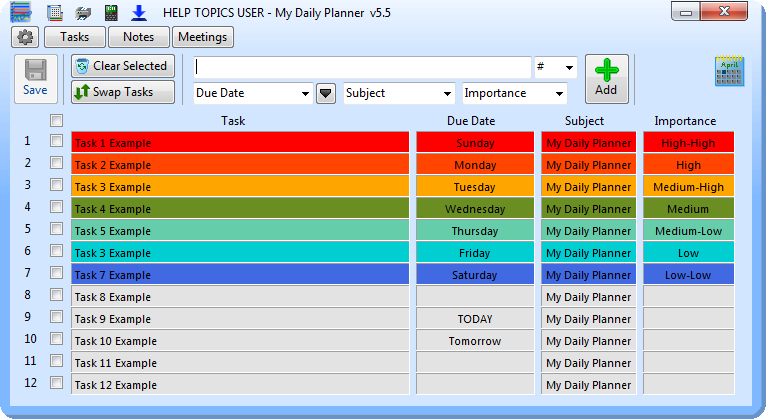Screen dimensions: 766x419
Task: Click the My Daily Planner app logo icon
Action: (21, 12)
